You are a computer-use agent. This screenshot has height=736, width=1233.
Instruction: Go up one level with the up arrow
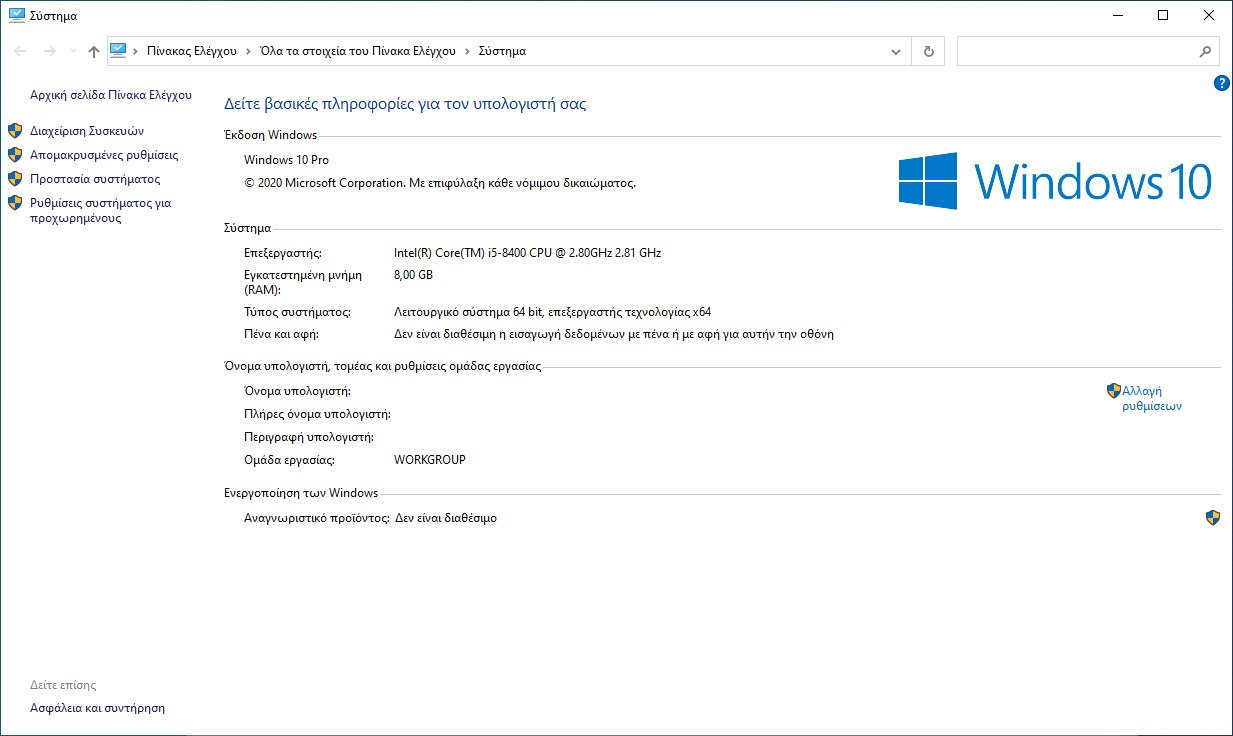coord(94,51)
